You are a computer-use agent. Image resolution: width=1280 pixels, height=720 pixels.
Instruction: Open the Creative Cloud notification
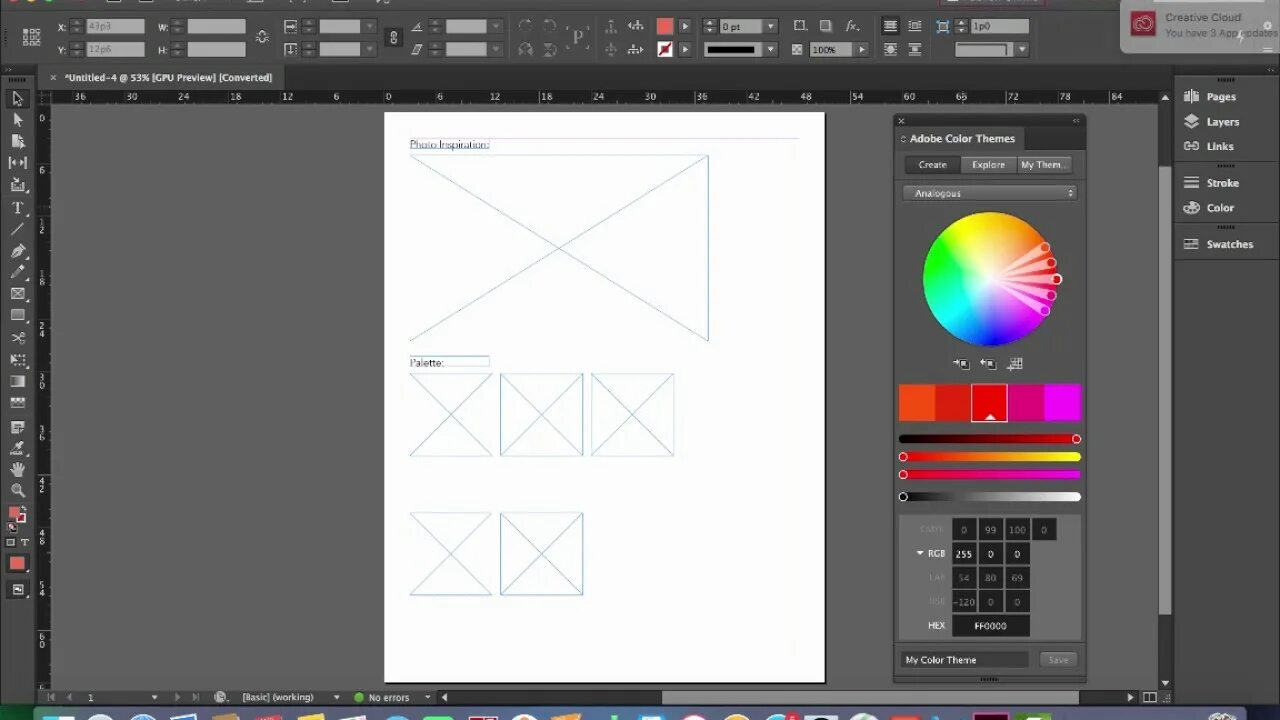coord(1200,25)
